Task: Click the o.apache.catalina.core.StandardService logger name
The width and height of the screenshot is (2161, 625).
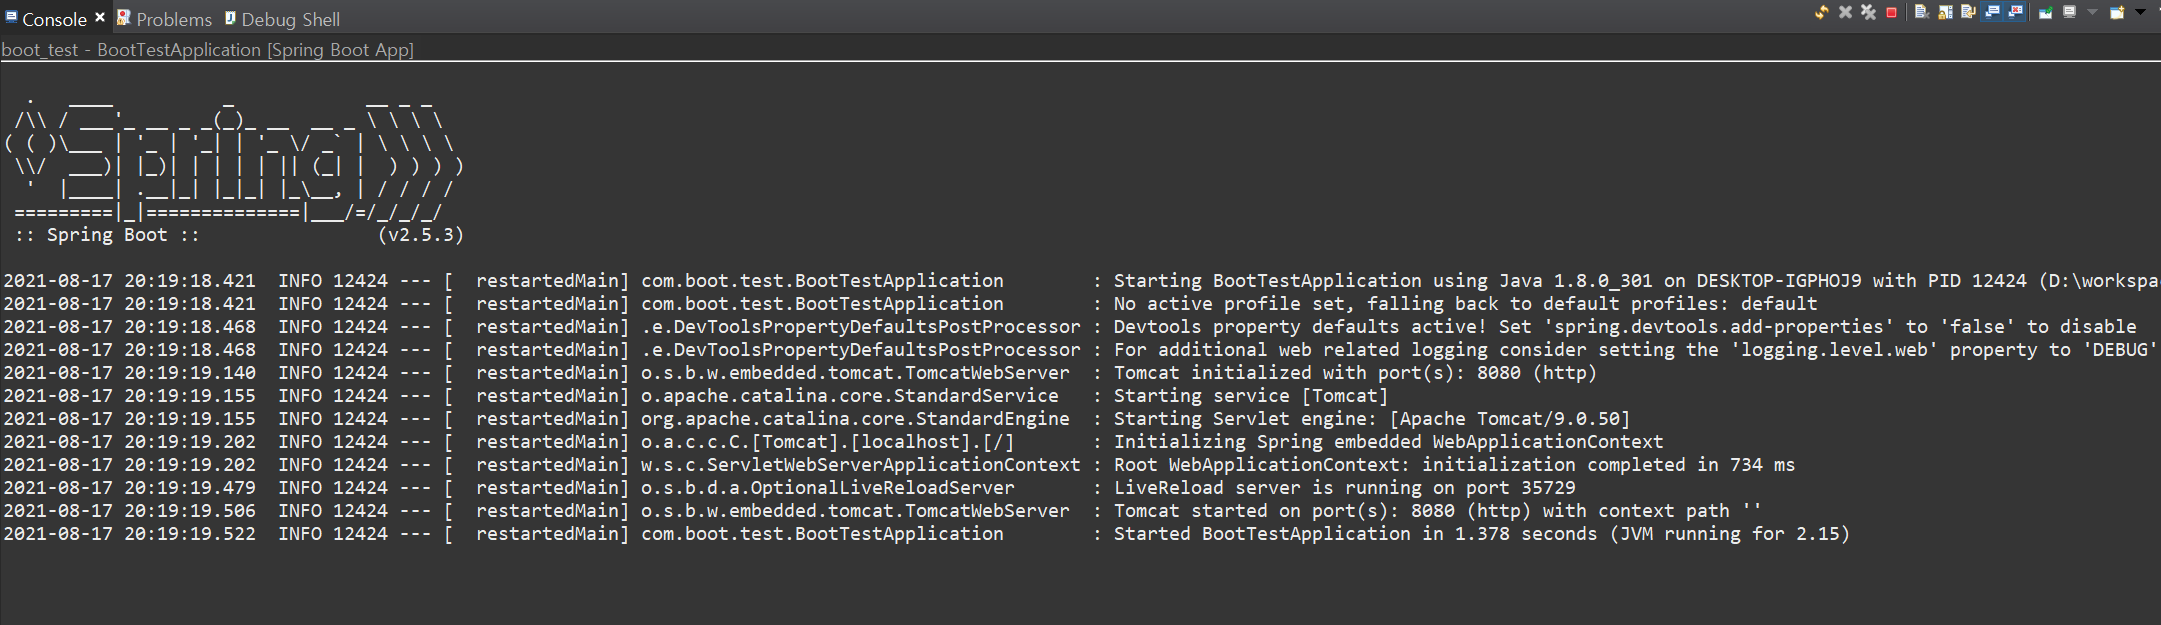Action: pos(849,396)
